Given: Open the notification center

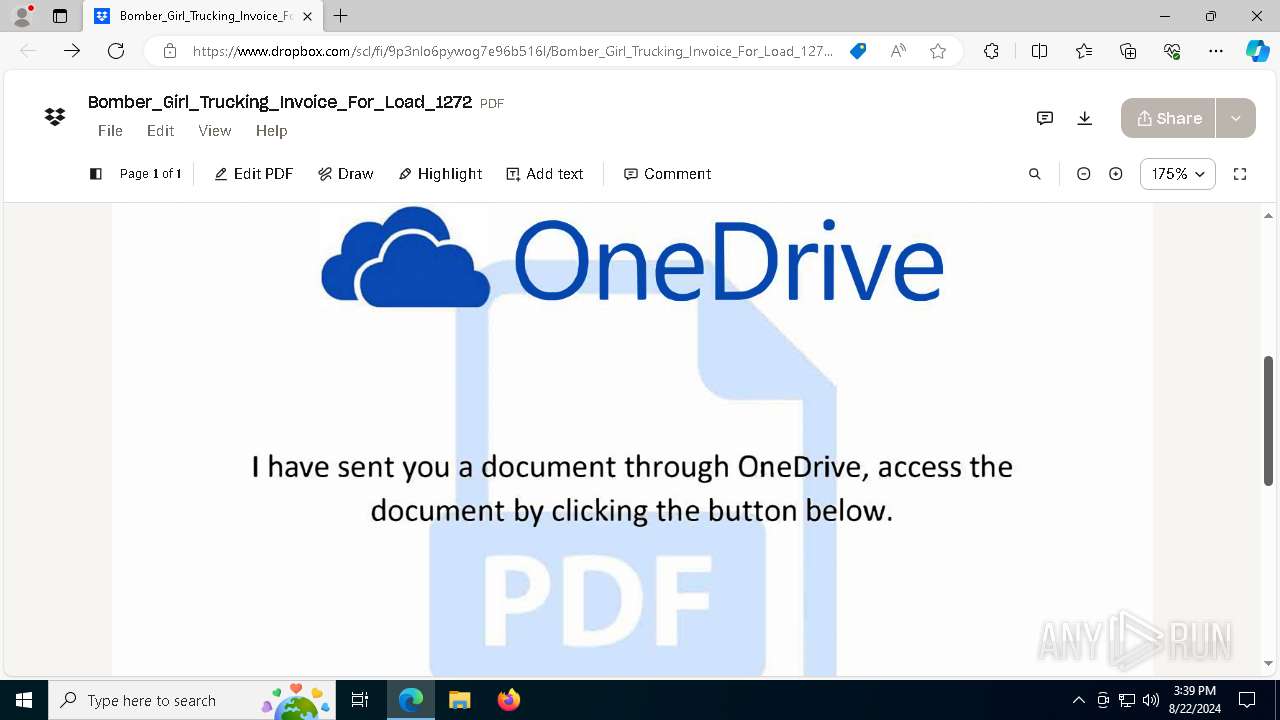Looking at the screenshot, I should coord(1247,700).
